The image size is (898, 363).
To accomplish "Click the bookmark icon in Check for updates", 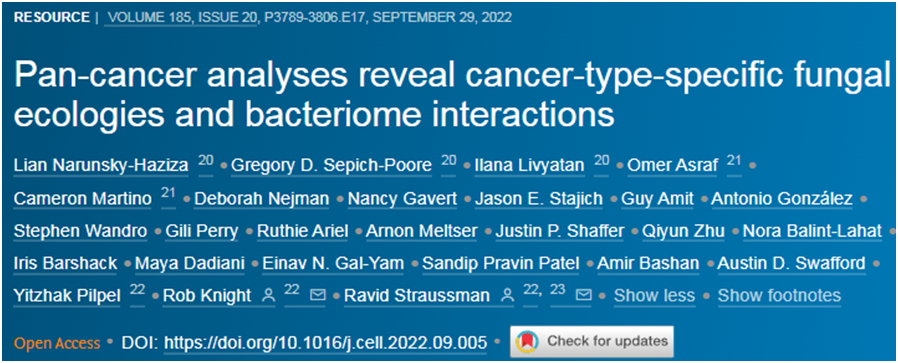I will click(526, 342).
